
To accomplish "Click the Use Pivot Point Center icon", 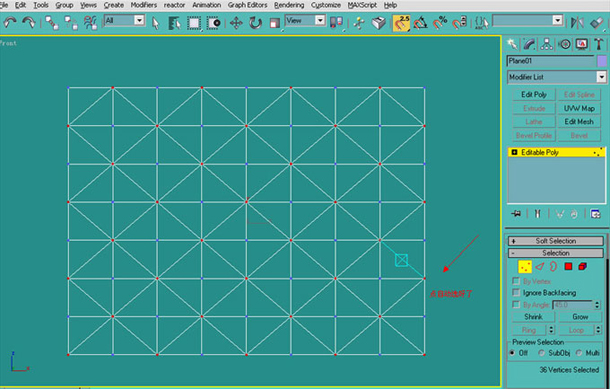I will pyautogui.click(x=336, y=22).
